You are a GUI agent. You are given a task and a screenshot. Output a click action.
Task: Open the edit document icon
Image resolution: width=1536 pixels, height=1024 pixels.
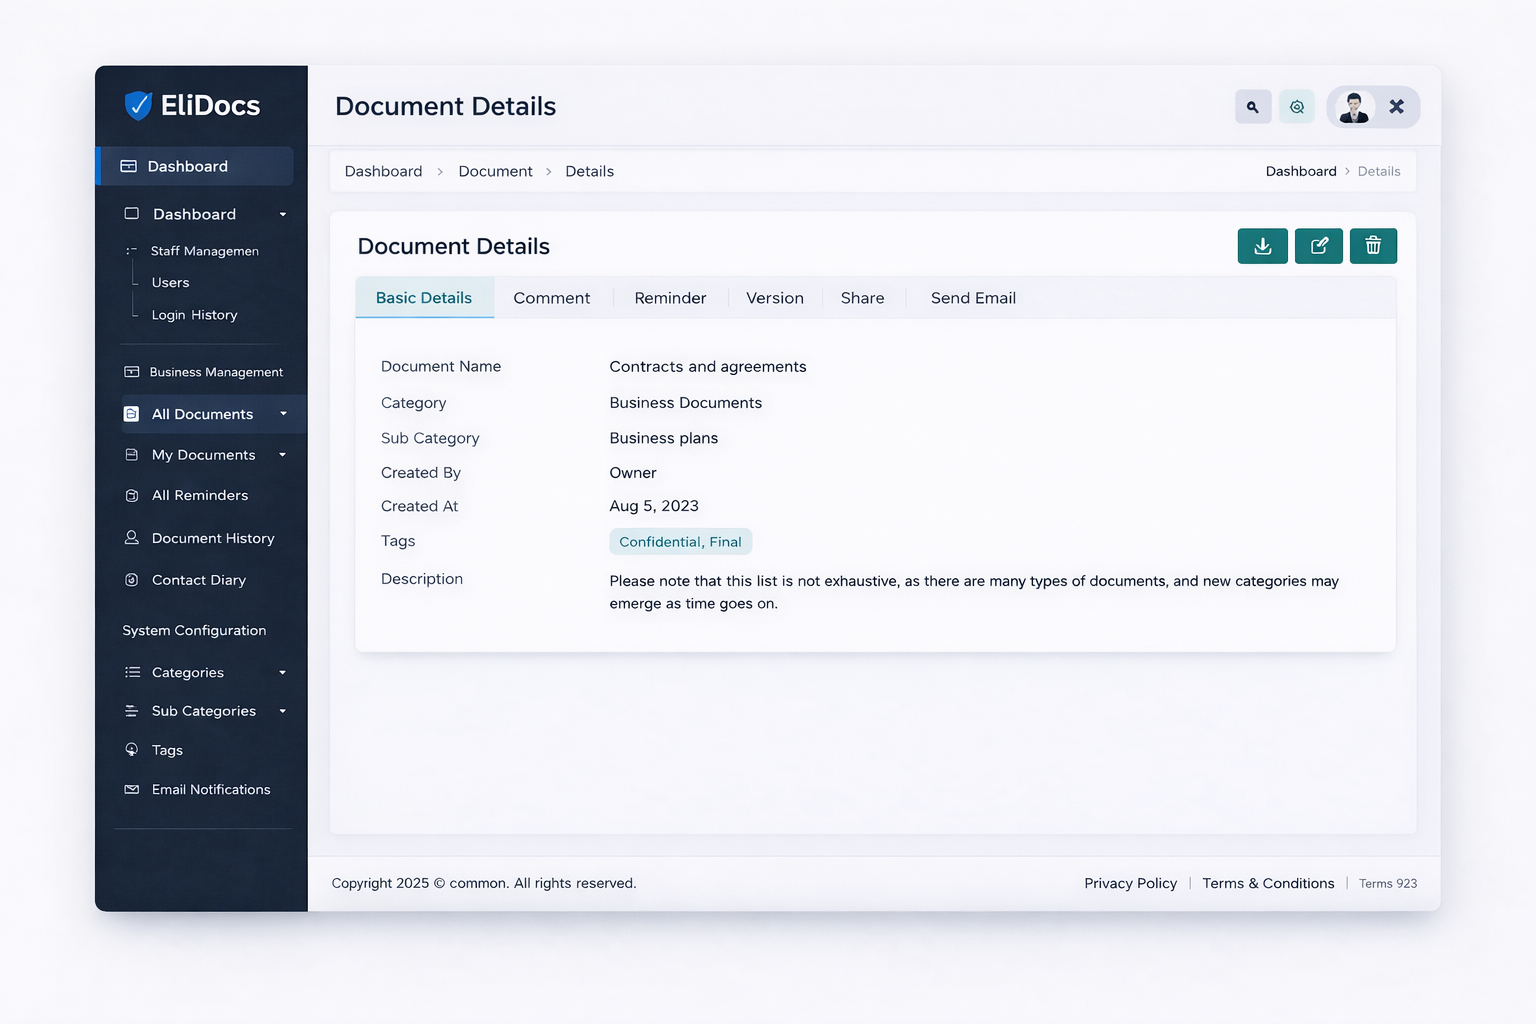pos(1318,246)
